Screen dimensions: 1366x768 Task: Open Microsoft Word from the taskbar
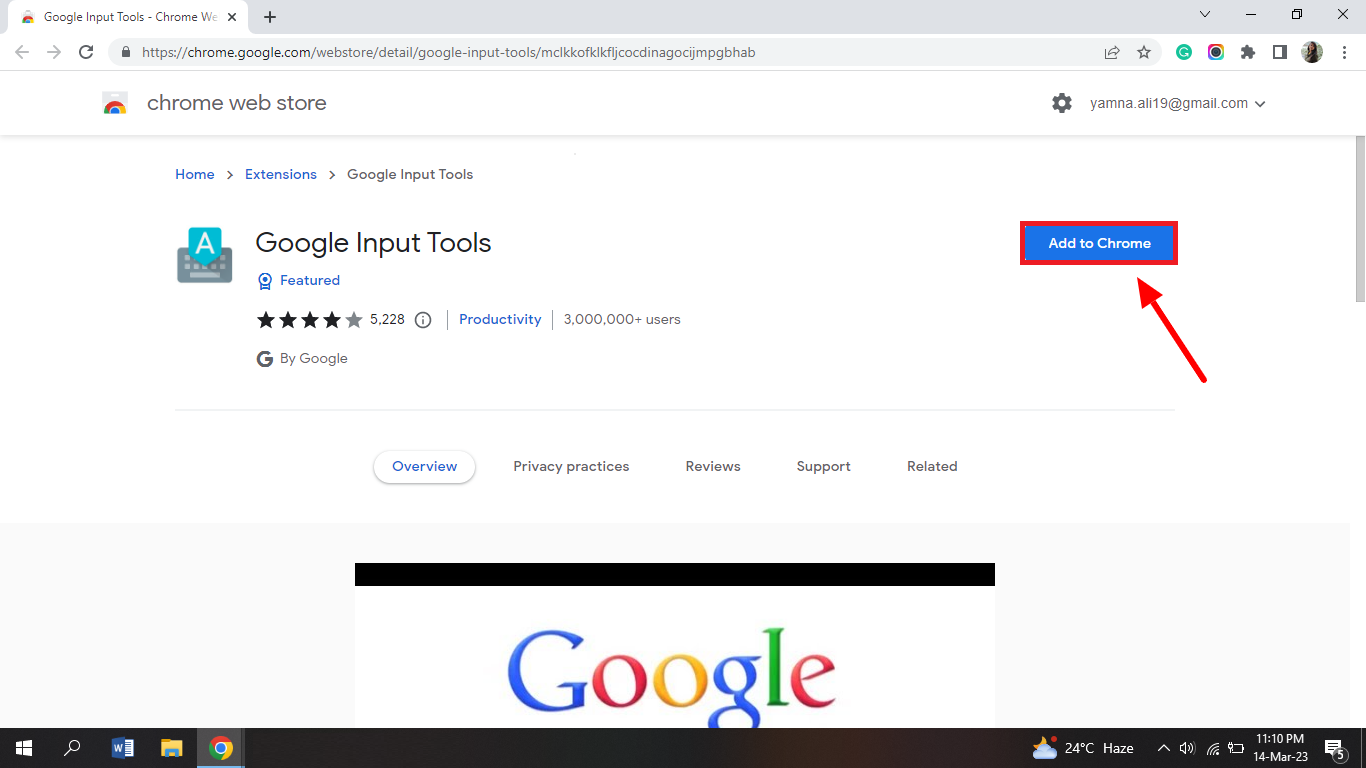coord(122,747)
